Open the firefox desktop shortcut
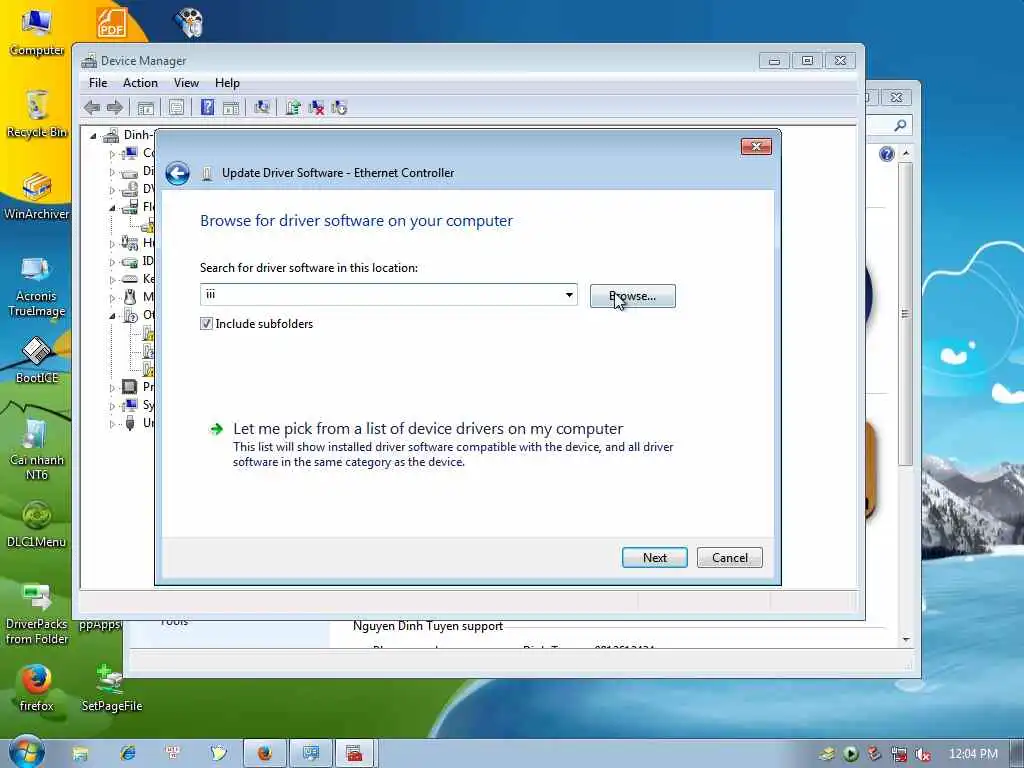Viewport: 1024px width, 768px height. pyautogui.click(x=37, y=688)
